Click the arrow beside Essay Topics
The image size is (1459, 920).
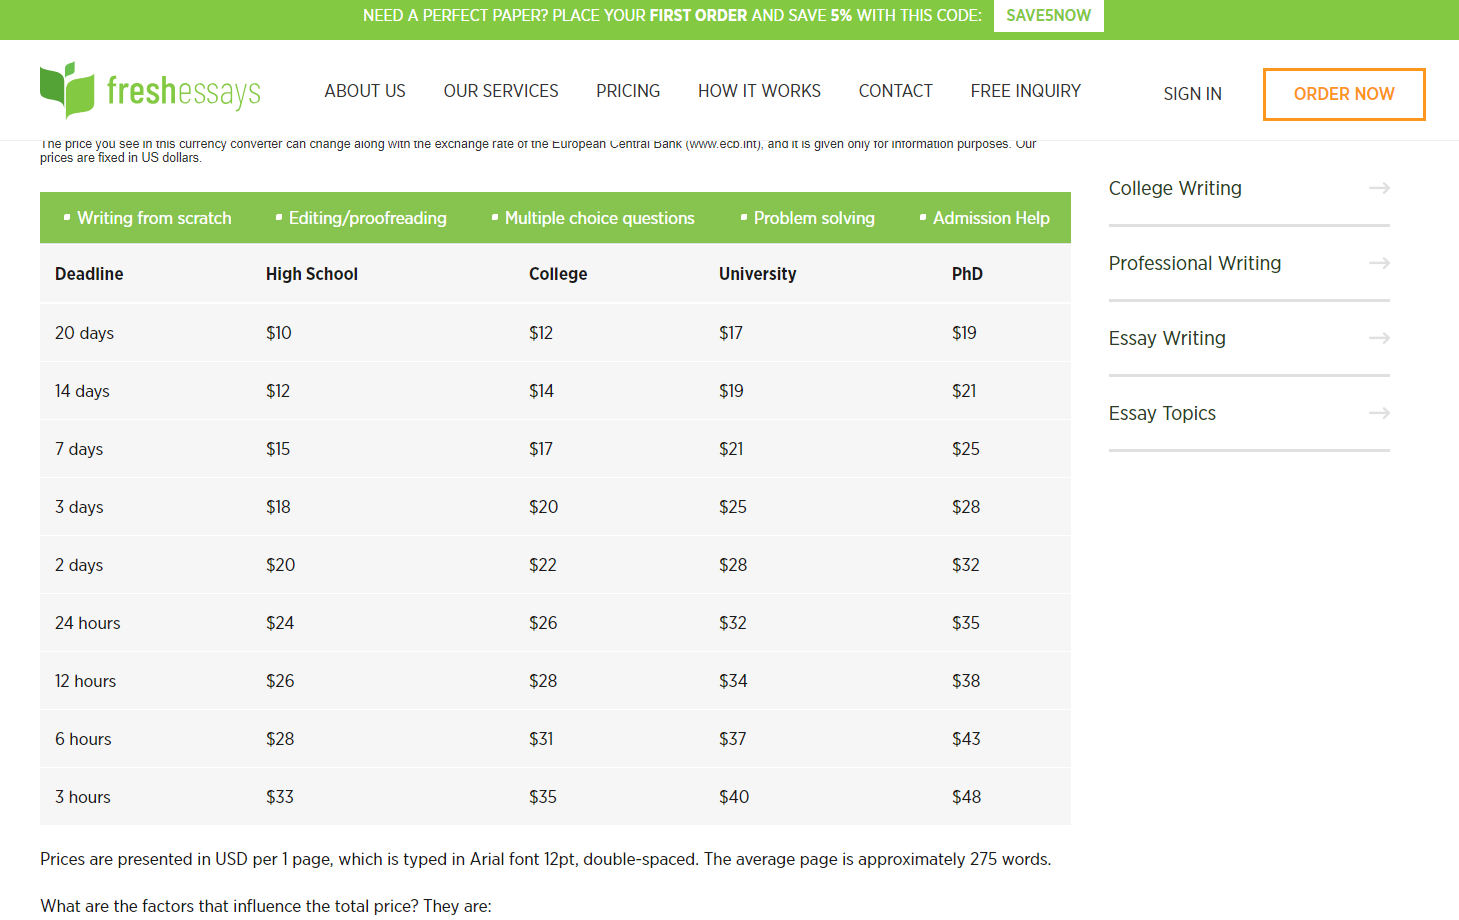point(1379,413)
